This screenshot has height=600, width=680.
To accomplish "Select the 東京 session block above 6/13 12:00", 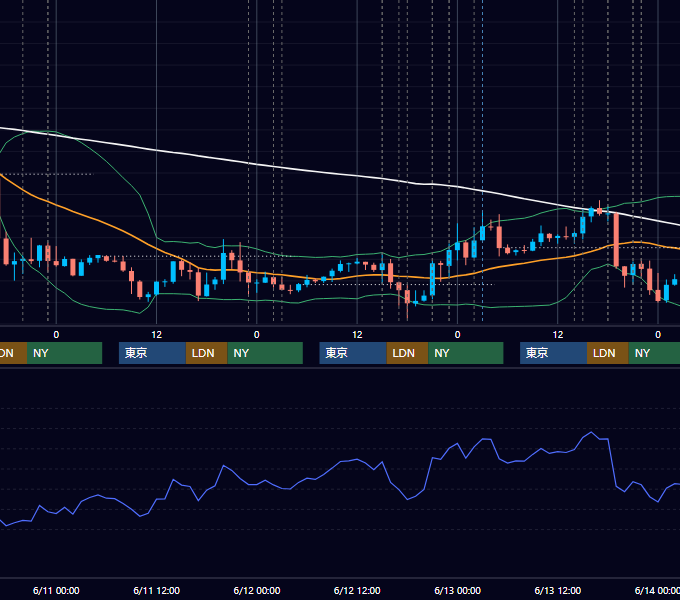I will point(553,353).
